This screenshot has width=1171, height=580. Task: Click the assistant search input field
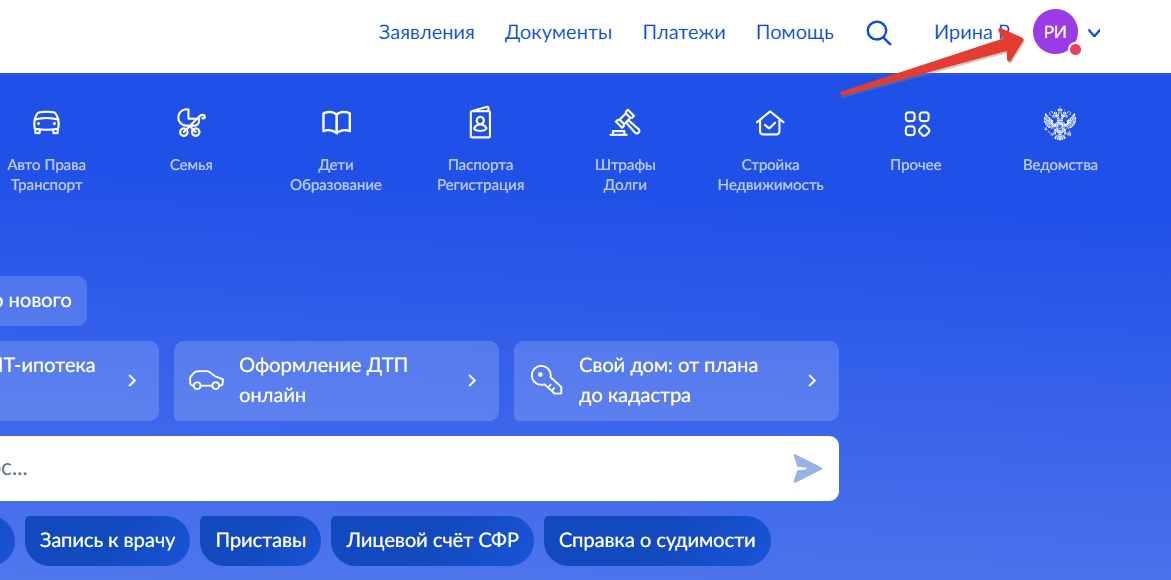419,469
